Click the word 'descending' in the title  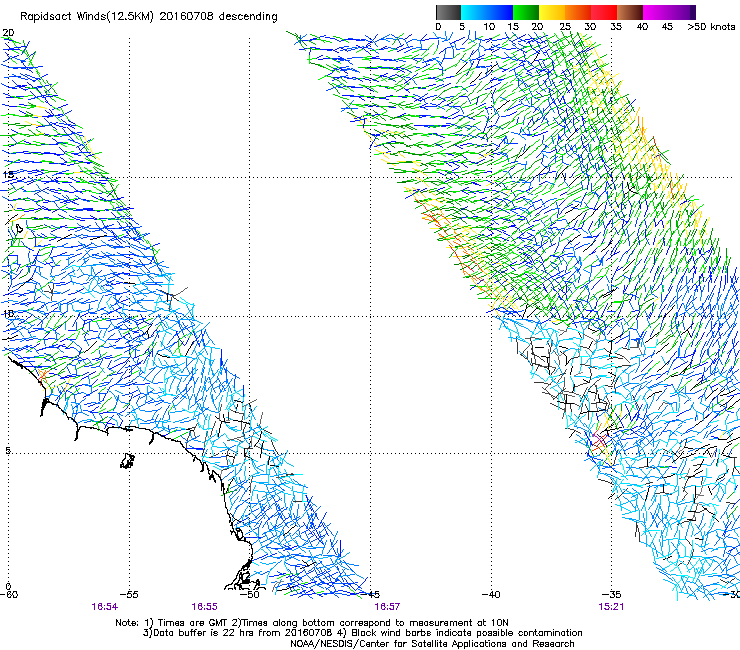[248, 17]
